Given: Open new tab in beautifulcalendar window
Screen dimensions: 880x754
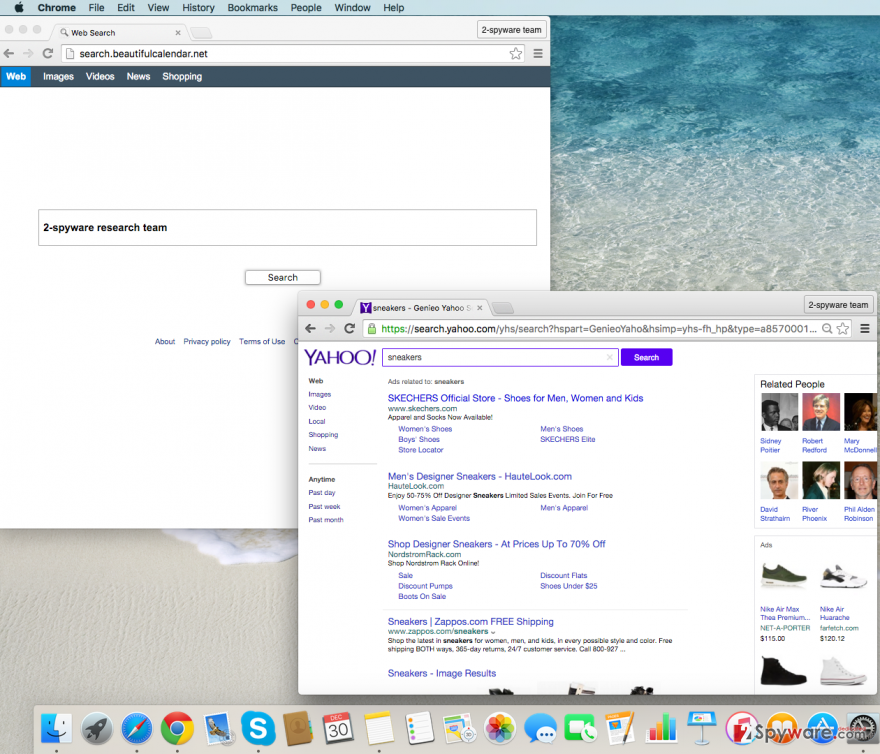Looking at the screenshot, I should pyautogui.click(x=200, y=33).
